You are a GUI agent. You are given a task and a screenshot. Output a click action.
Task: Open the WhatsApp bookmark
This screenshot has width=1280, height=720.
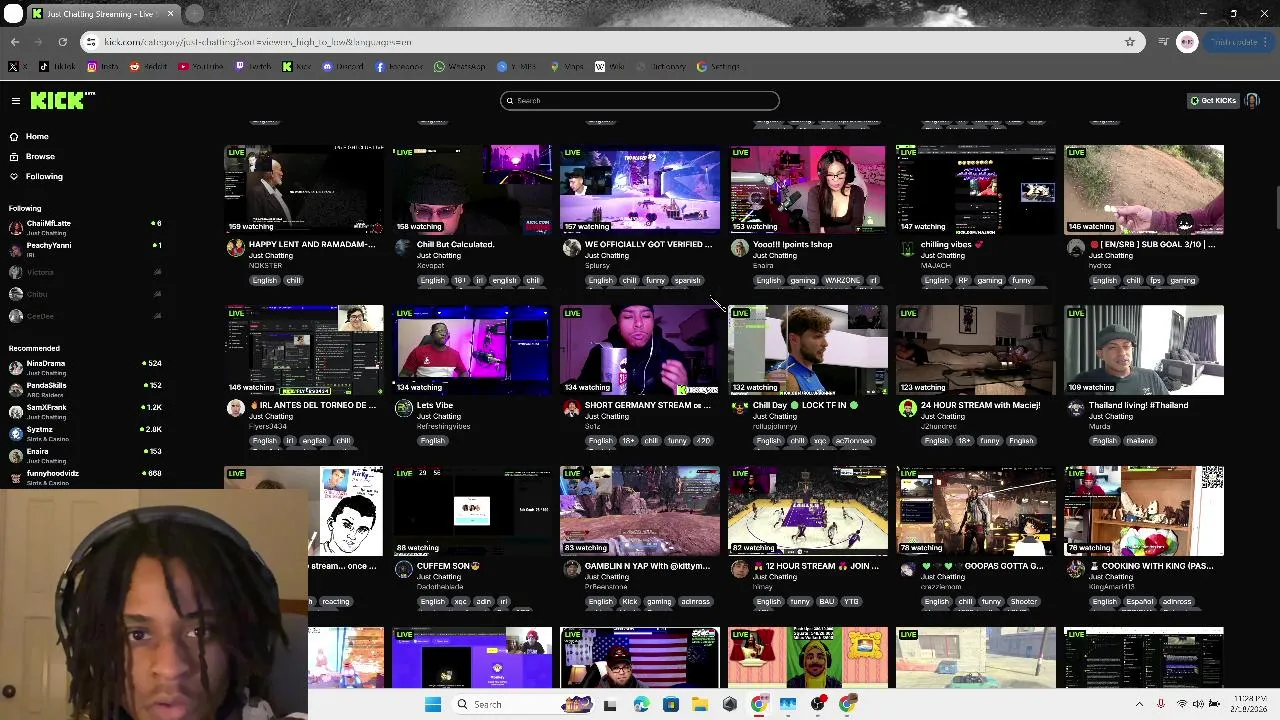click(460, 66)
